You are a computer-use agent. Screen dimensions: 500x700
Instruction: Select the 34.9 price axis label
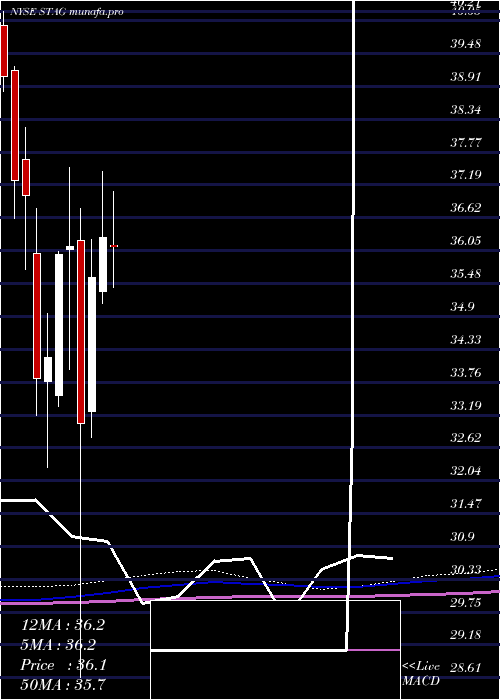(x=462, y=307)
